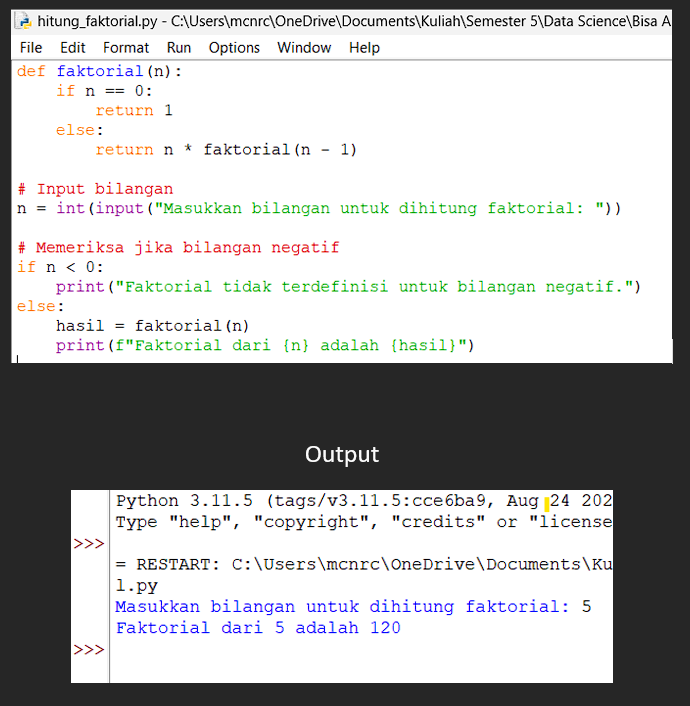Place cursor on the 'def faktorial(n):' line
The image size is (690, 706).
[100, 71]
